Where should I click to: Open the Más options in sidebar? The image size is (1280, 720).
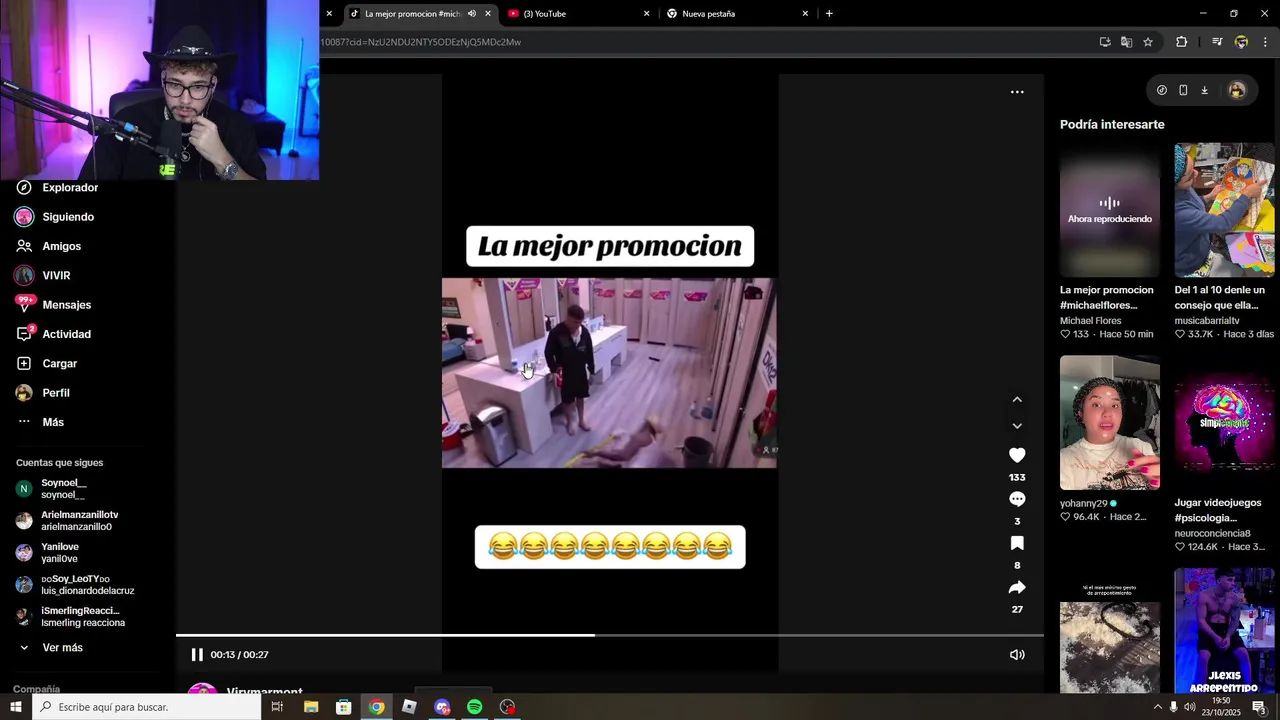coord(40,422)
